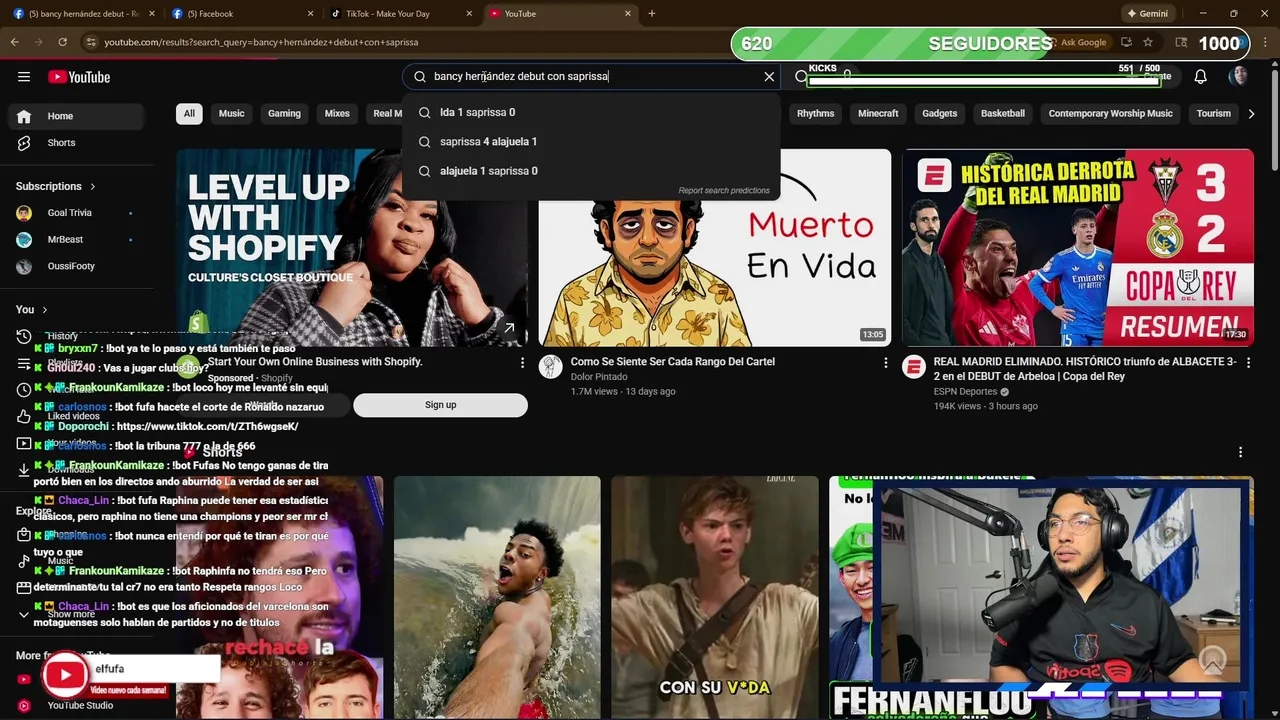The image size is (1280, 720).
Task: Open the 'Muerto En Vida' video thumbnail
Action: point(715,247)
